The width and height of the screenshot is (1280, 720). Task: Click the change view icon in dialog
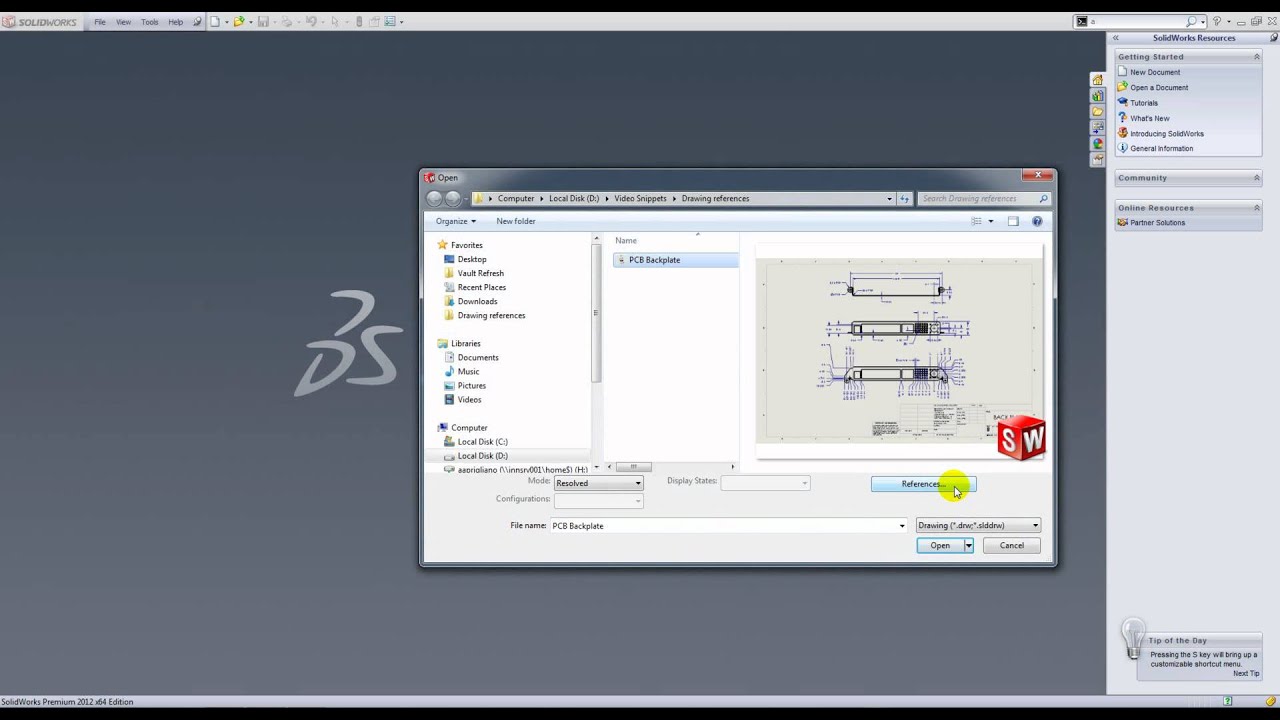tap(977, 221)
